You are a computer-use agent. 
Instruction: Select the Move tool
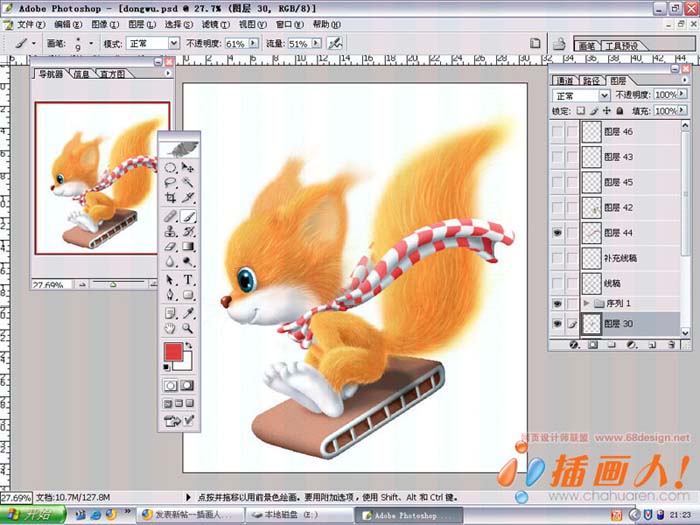point(188,168)
